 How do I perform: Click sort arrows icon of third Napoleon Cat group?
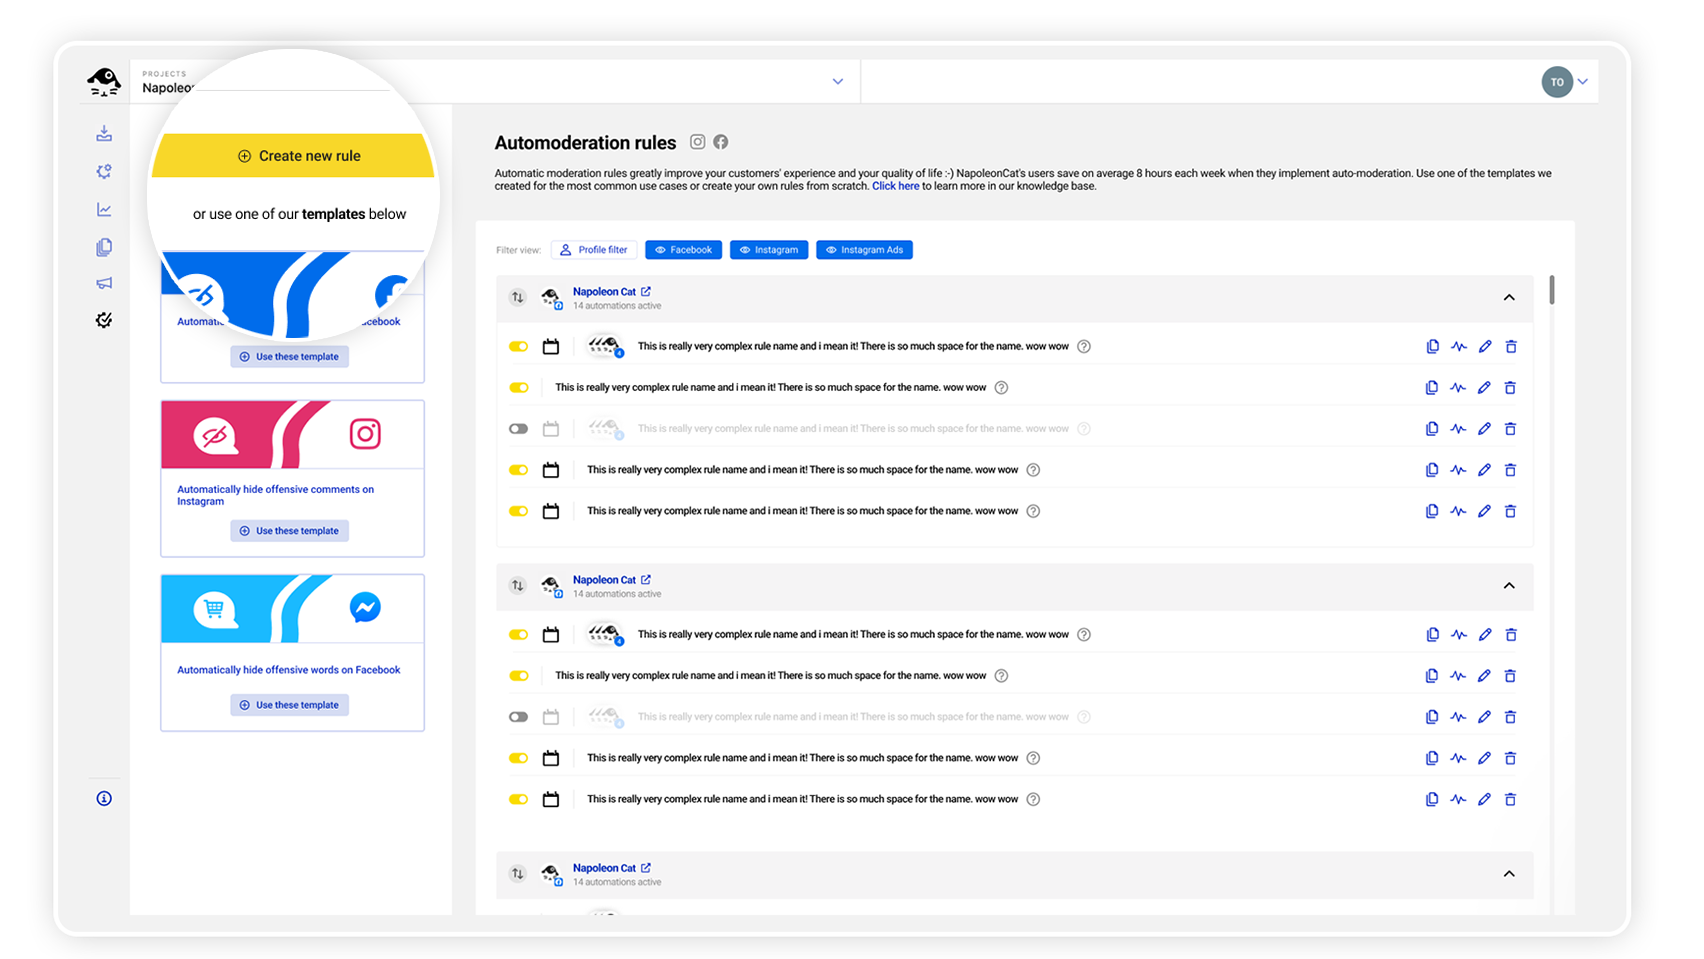click(x=517, y=873)
